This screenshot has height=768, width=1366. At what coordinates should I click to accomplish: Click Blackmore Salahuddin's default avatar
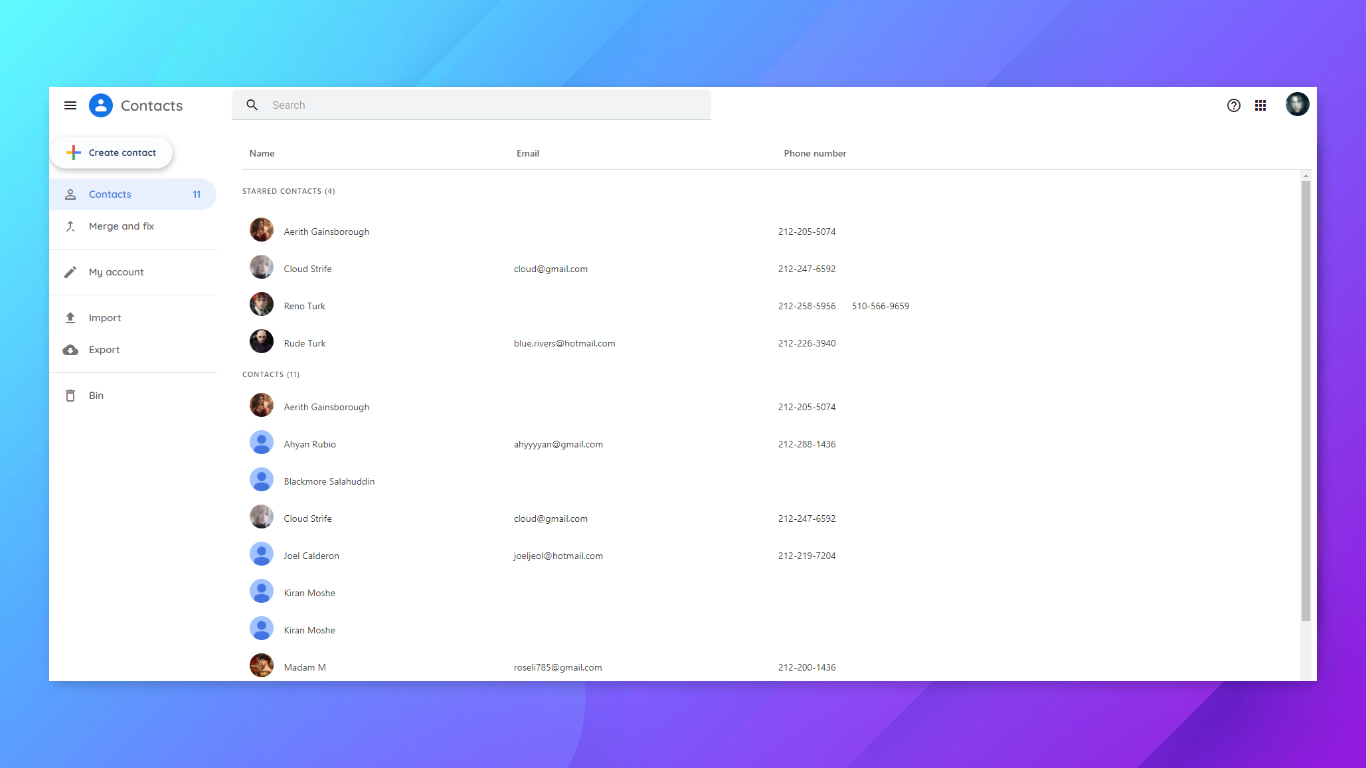click(261, 479)
